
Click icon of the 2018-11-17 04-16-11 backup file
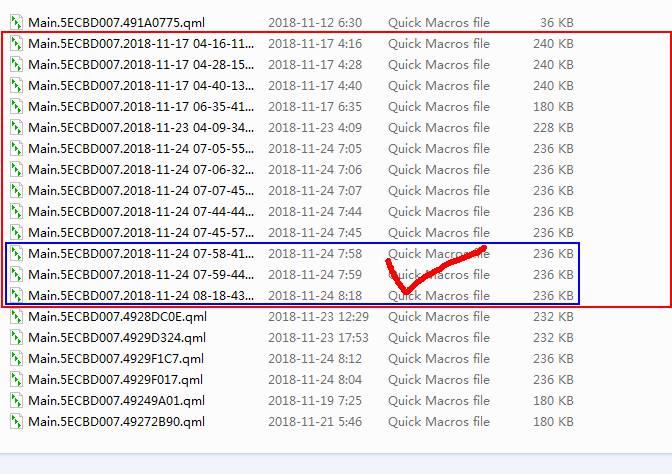click(x=16, y=43)
